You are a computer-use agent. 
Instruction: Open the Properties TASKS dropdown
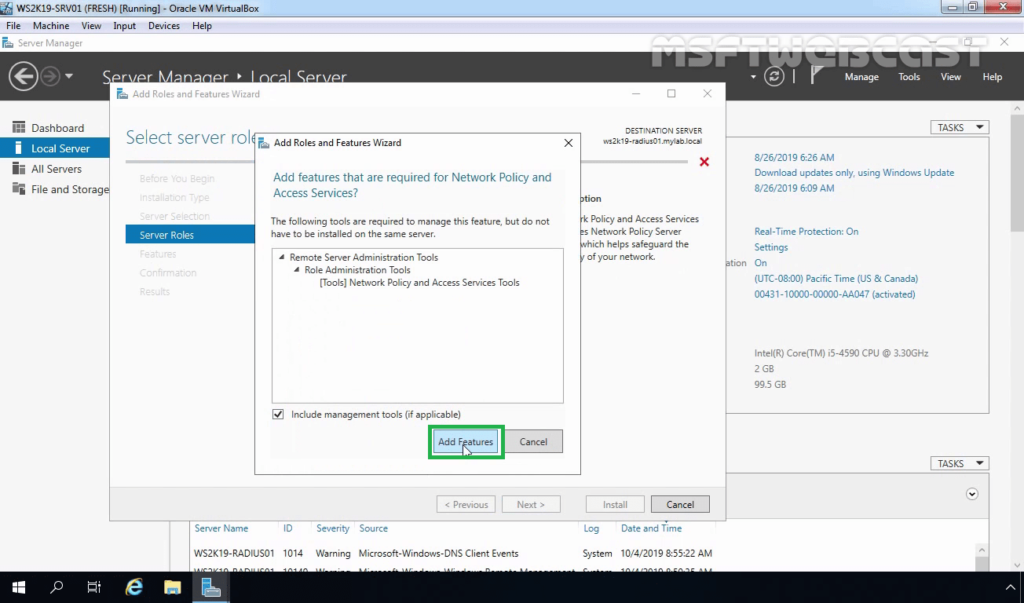[959, 127]
